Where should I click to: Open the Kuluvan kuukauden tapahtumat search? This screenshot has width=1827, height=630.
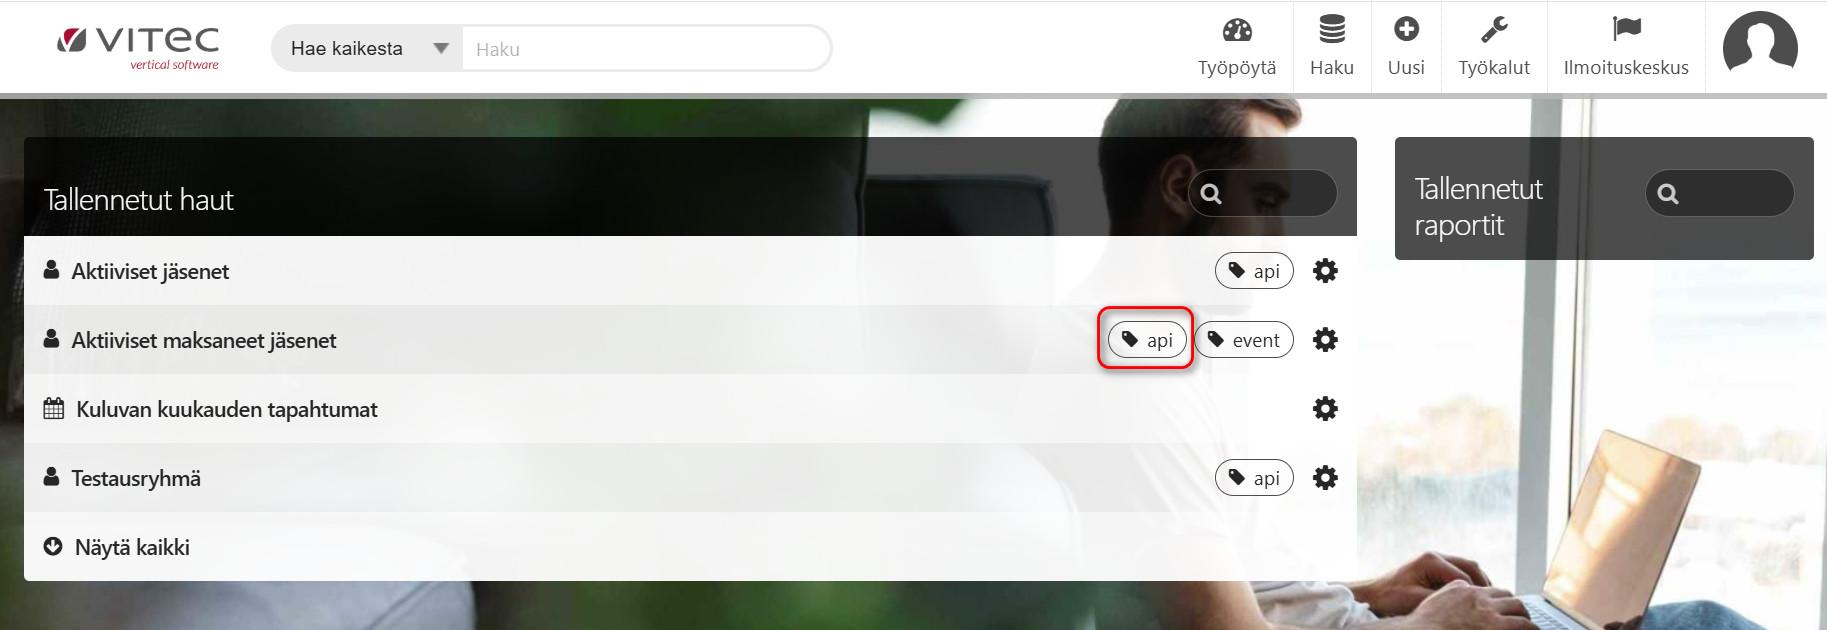pyautogui.click(x=227, y=409)
